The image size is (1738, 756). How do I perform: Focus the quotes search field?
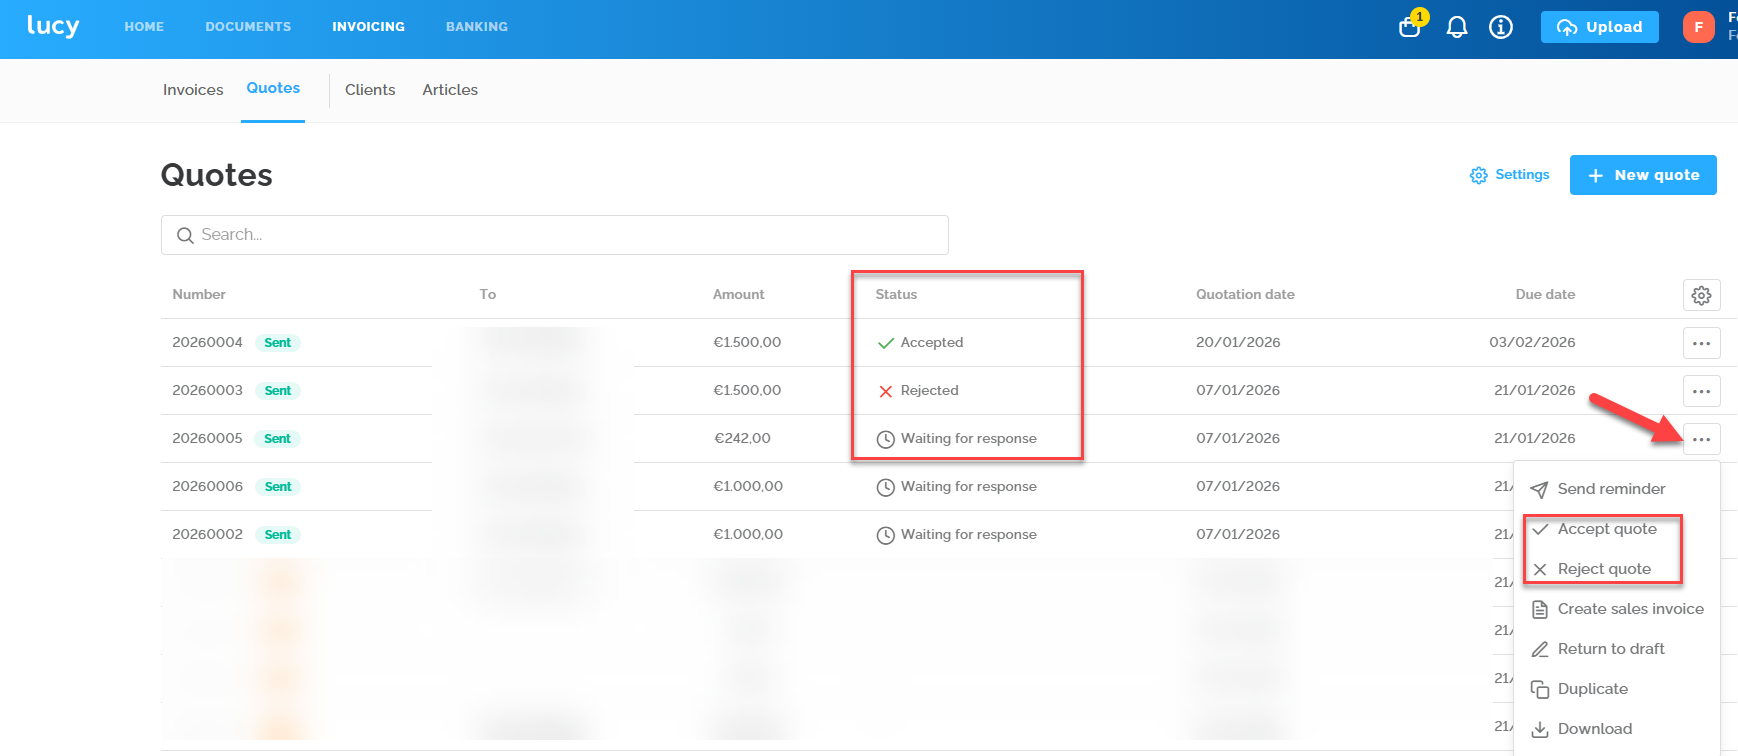tap(555, 235)
